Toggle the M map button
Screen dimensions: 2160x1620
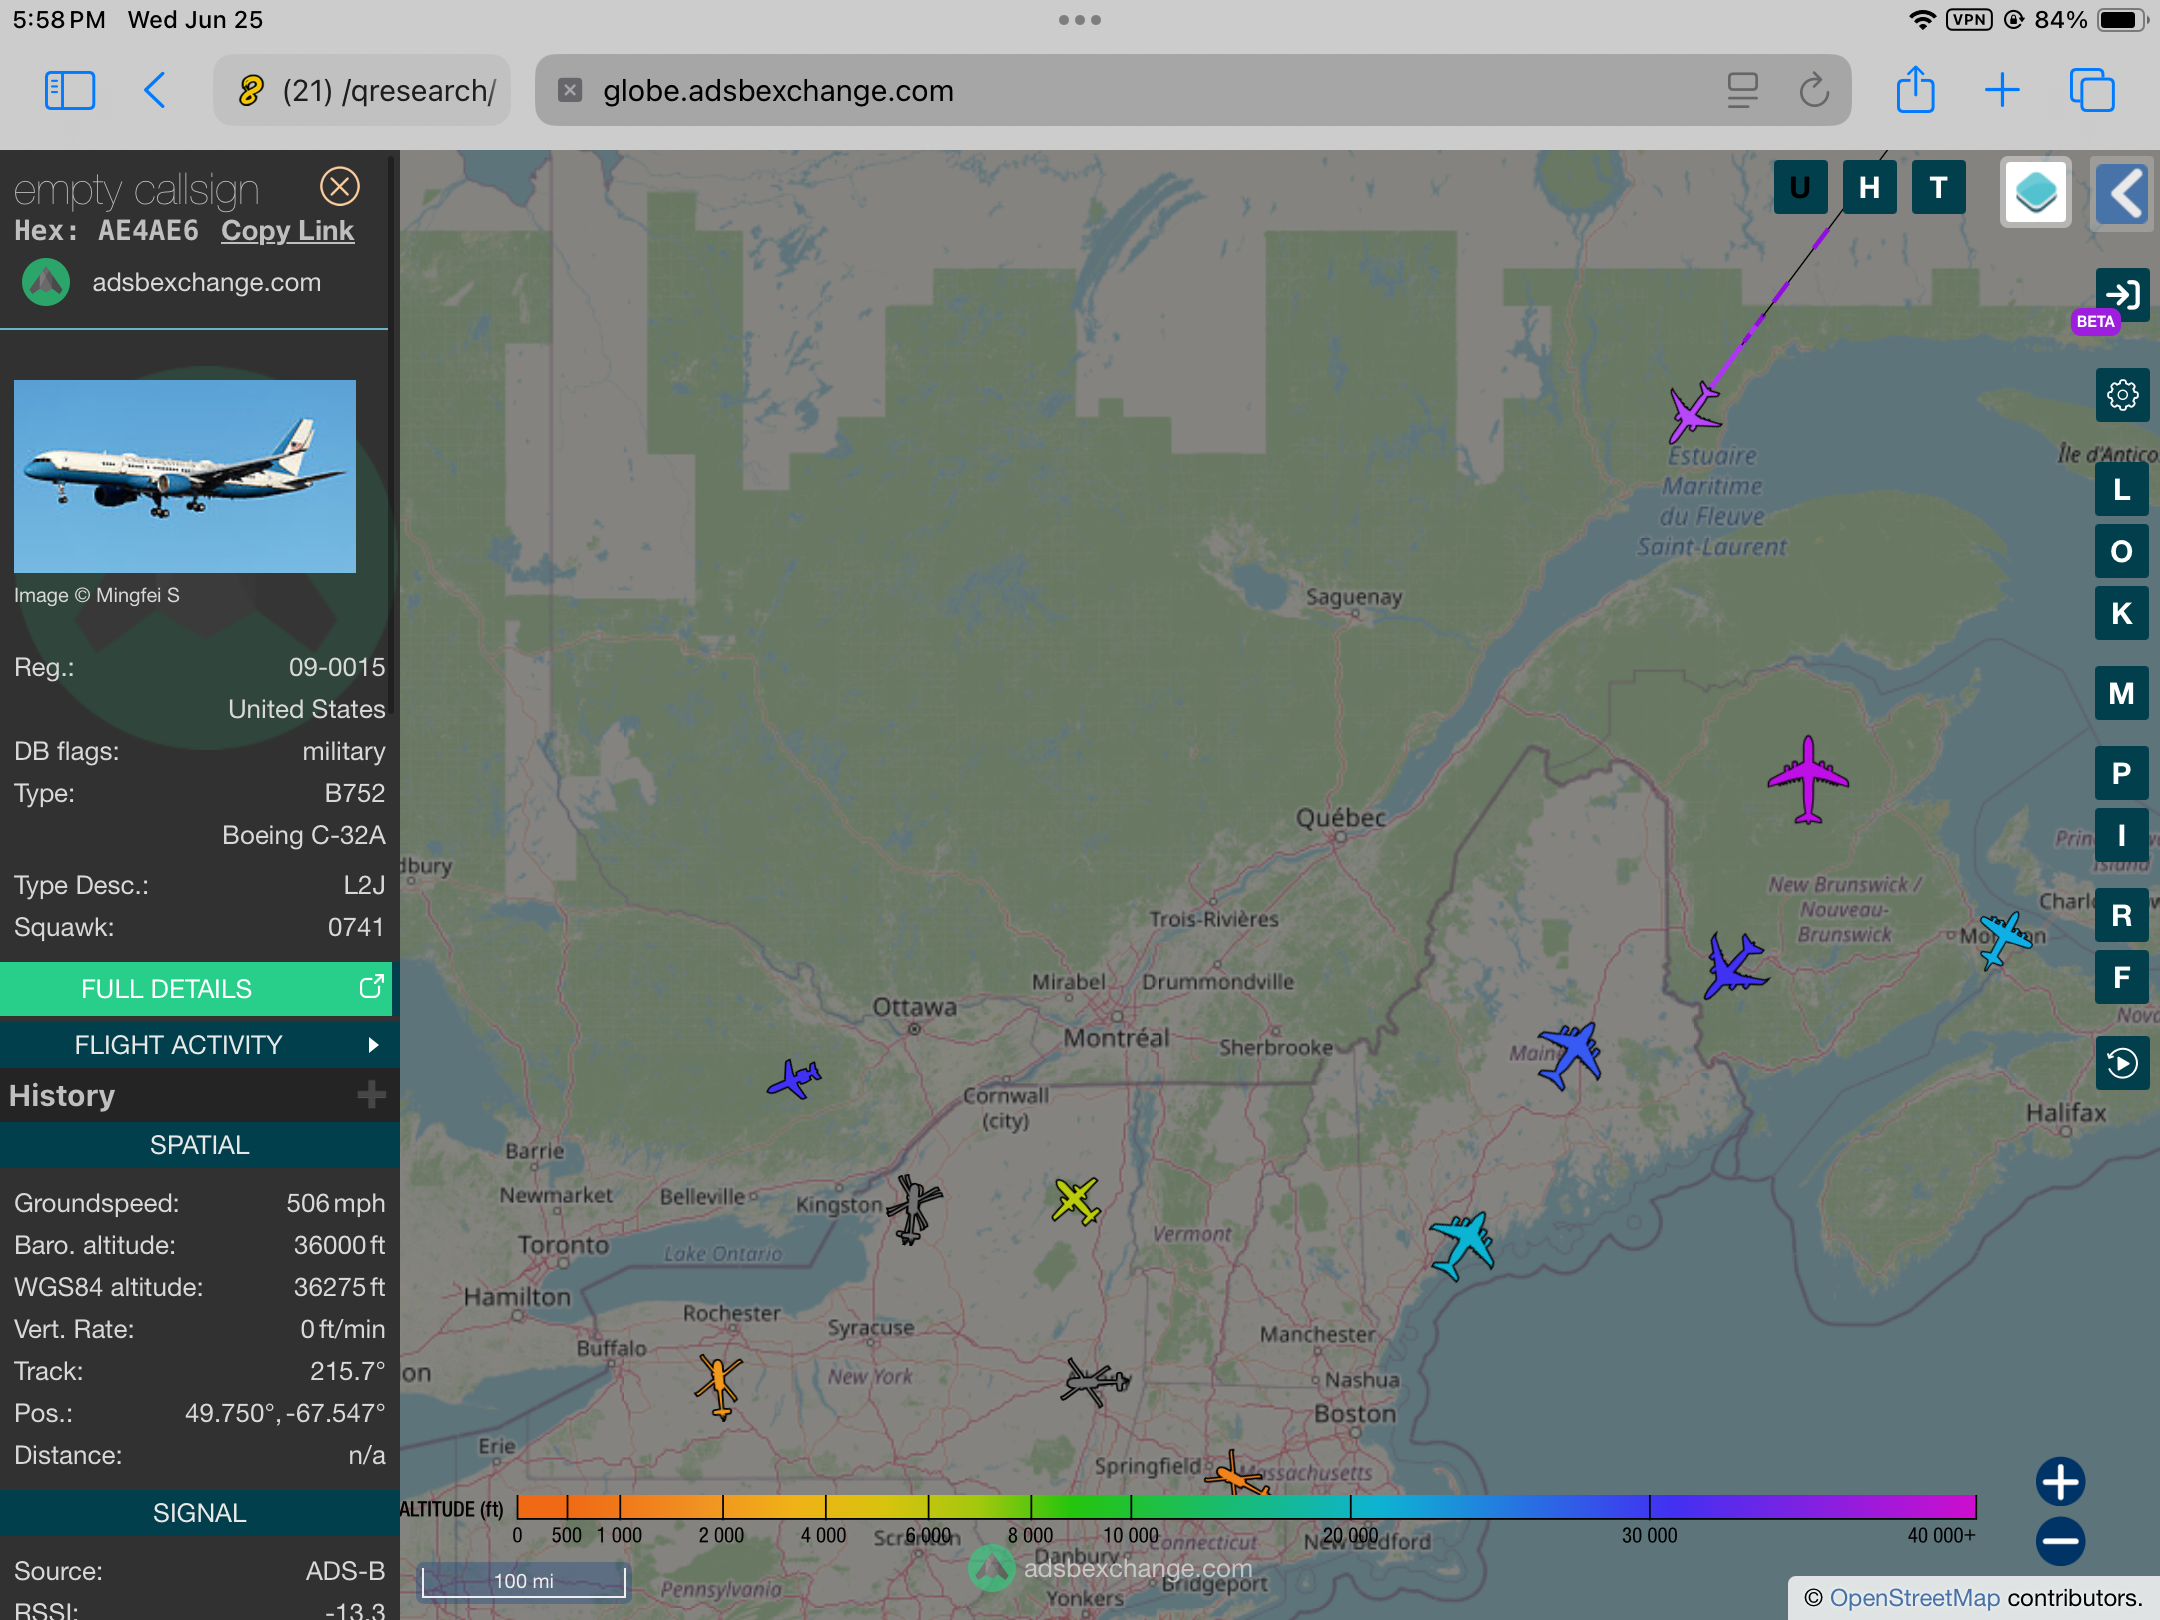(x=2122, y=693)
